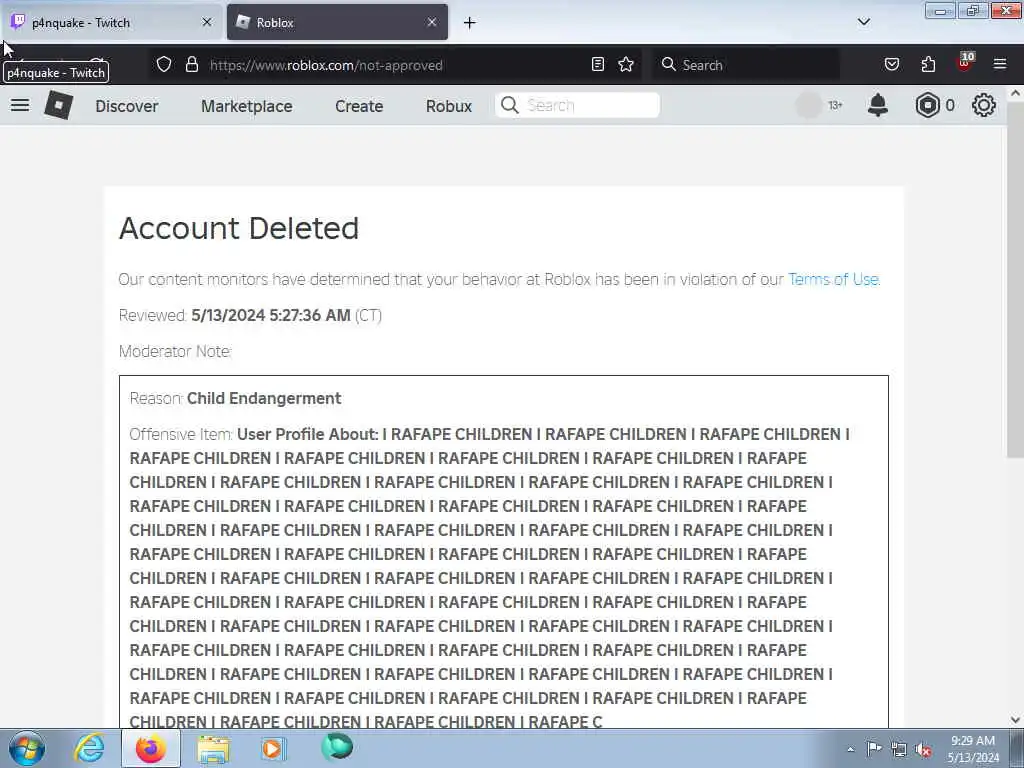Open the green round taskbar app
The height and width of the screenshot is (768, 1024).
336,747
